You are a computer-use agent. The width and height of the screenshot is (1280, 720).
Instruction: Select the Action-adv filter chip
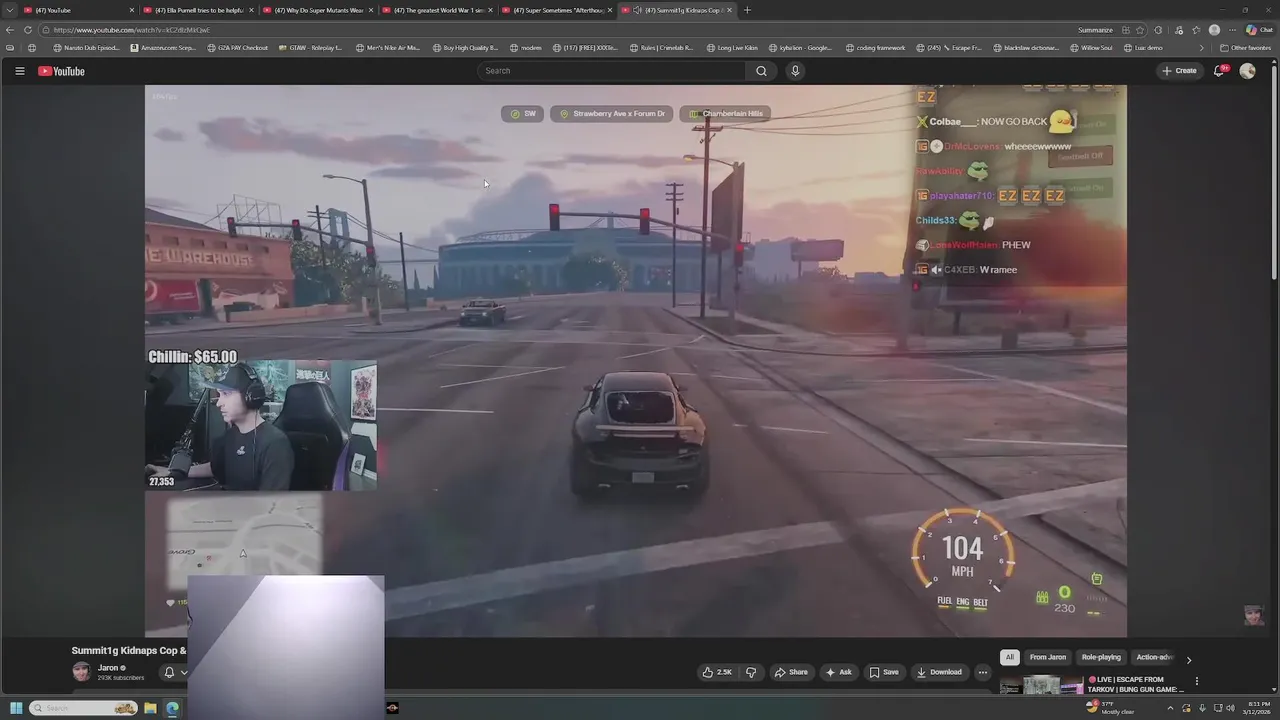(x=1153, y=657)
